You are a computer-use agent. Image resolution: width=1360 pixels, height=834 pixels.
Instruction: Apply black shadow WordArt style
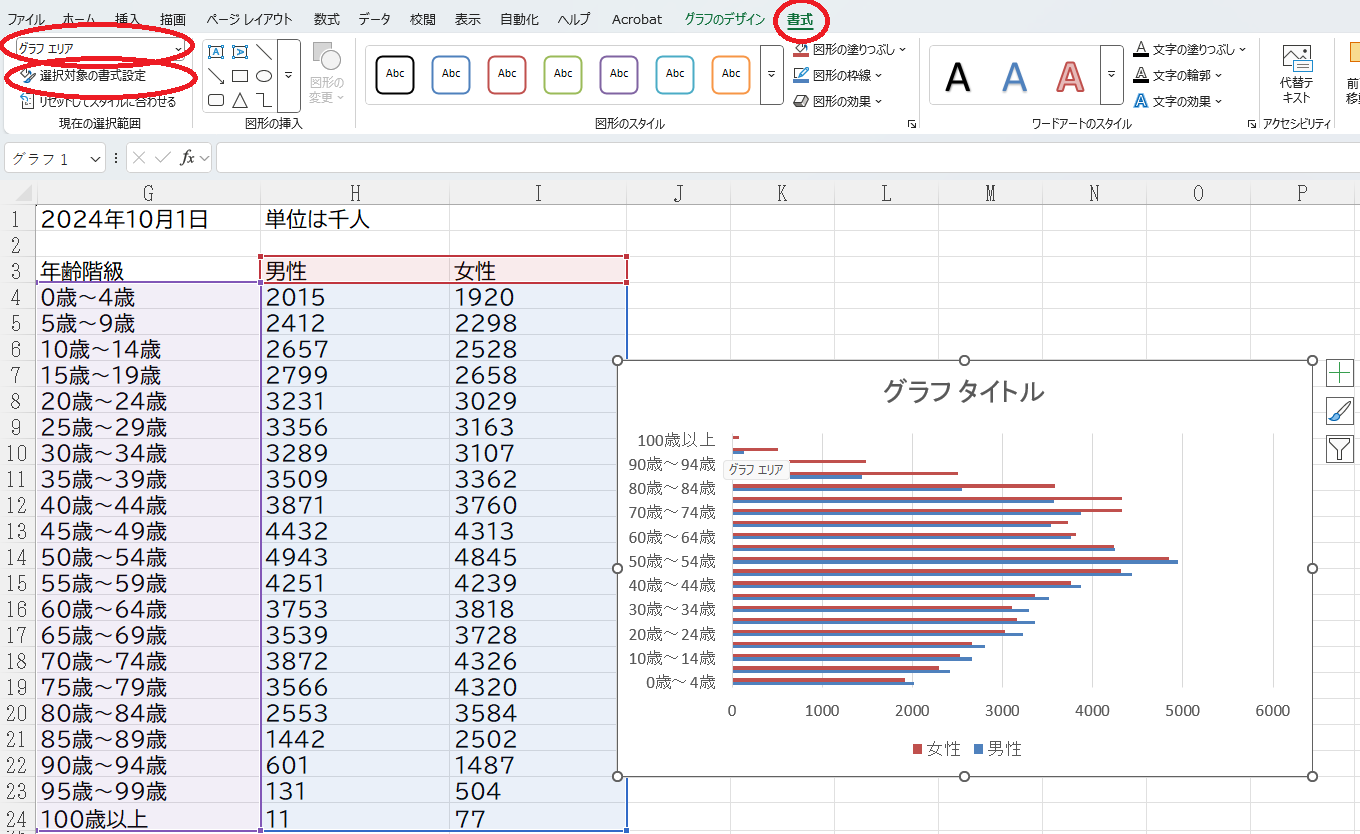pos(958,76)
